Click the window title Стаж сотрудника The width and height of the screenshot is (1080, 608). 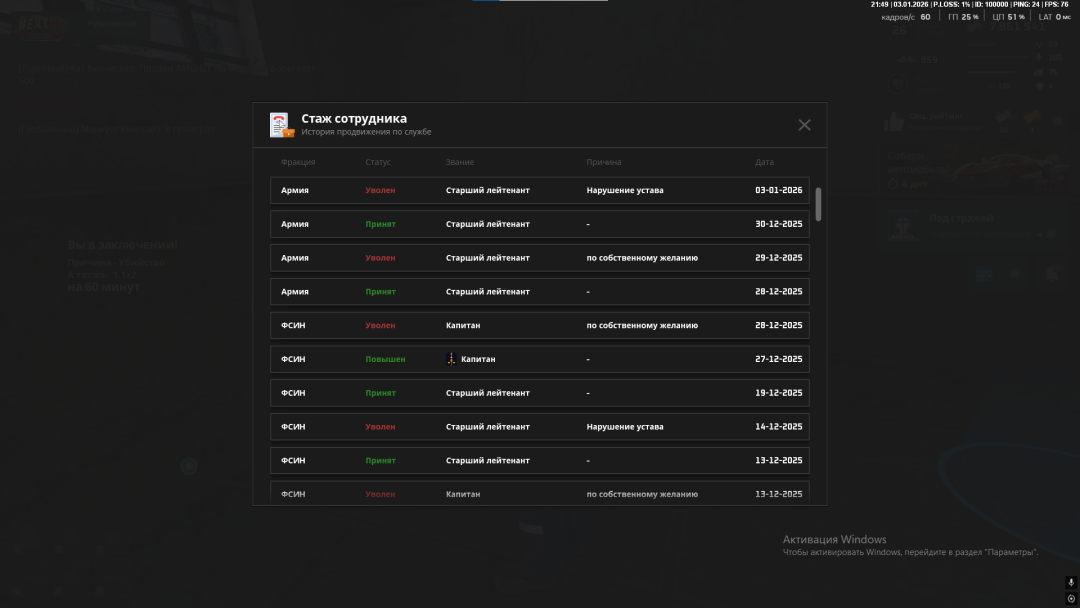tap(354, 118)
